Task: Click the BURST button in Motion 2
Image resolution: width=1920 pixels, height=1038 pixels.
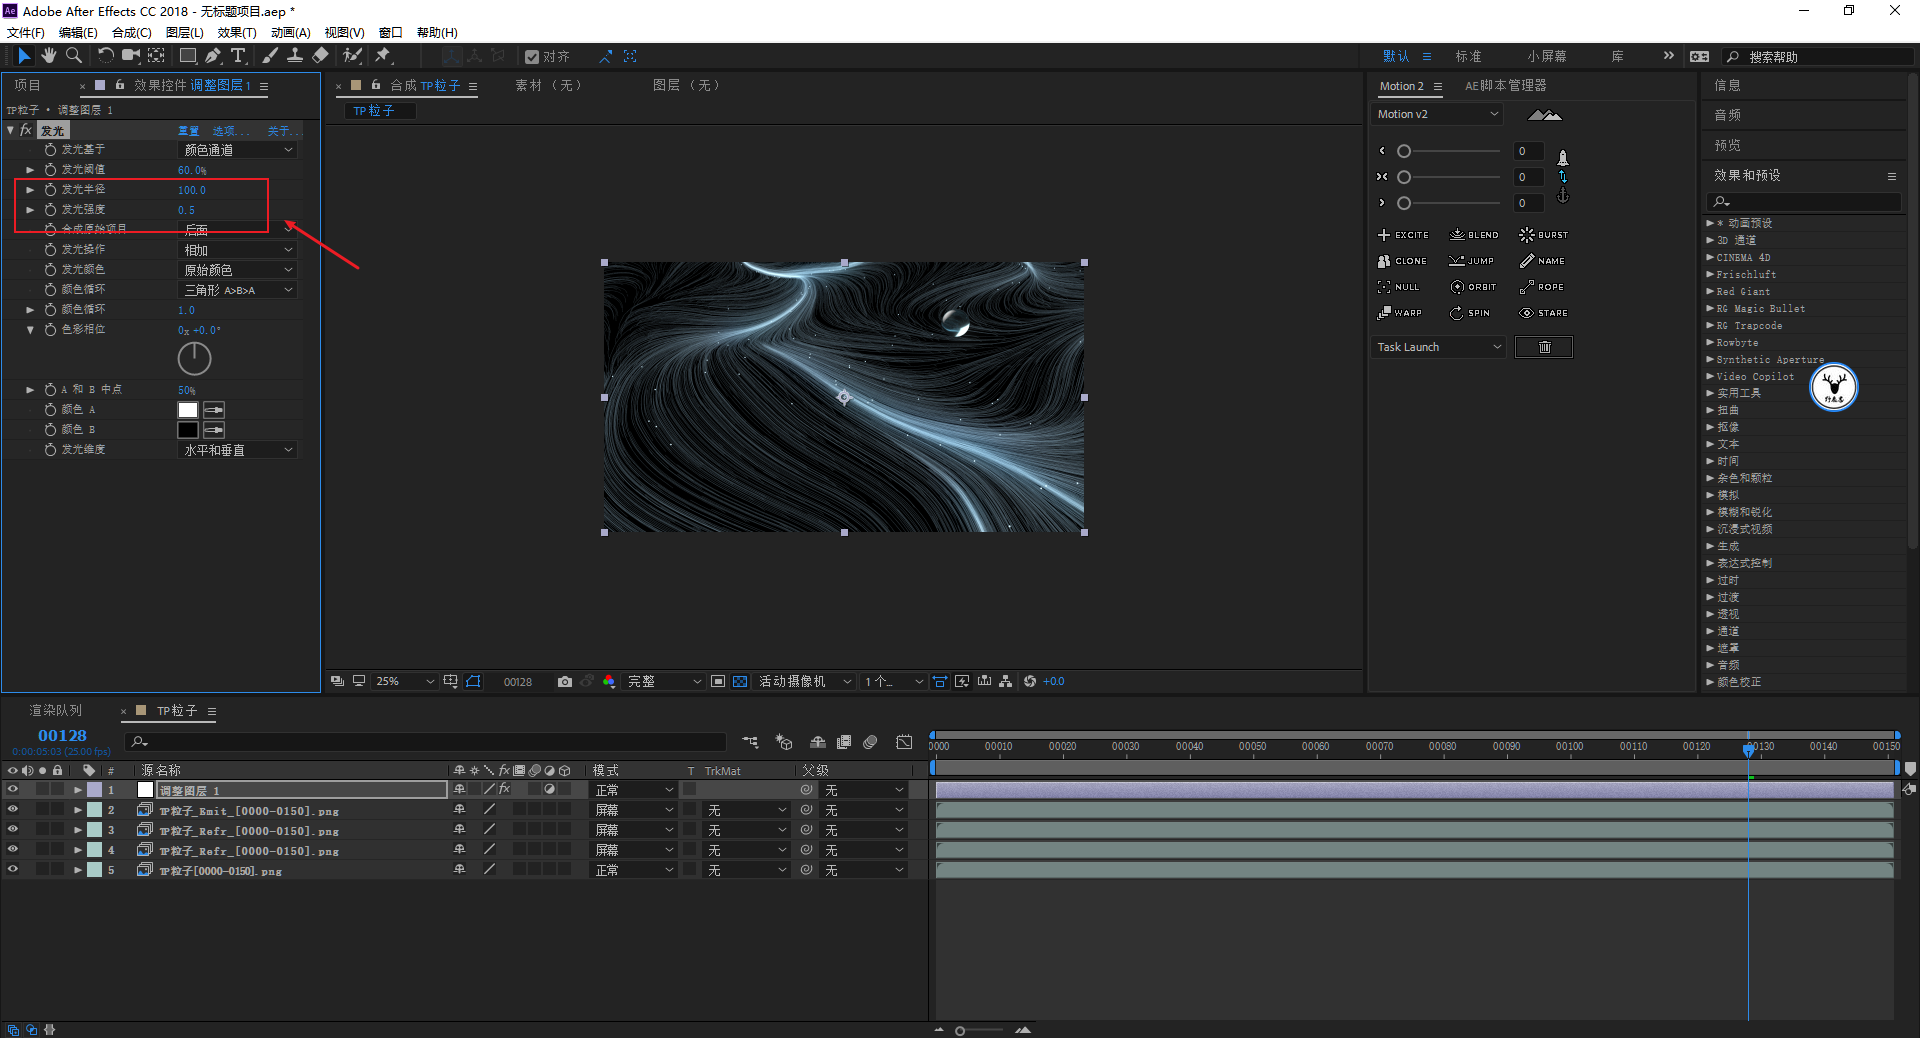Action: click(1544, 235)
